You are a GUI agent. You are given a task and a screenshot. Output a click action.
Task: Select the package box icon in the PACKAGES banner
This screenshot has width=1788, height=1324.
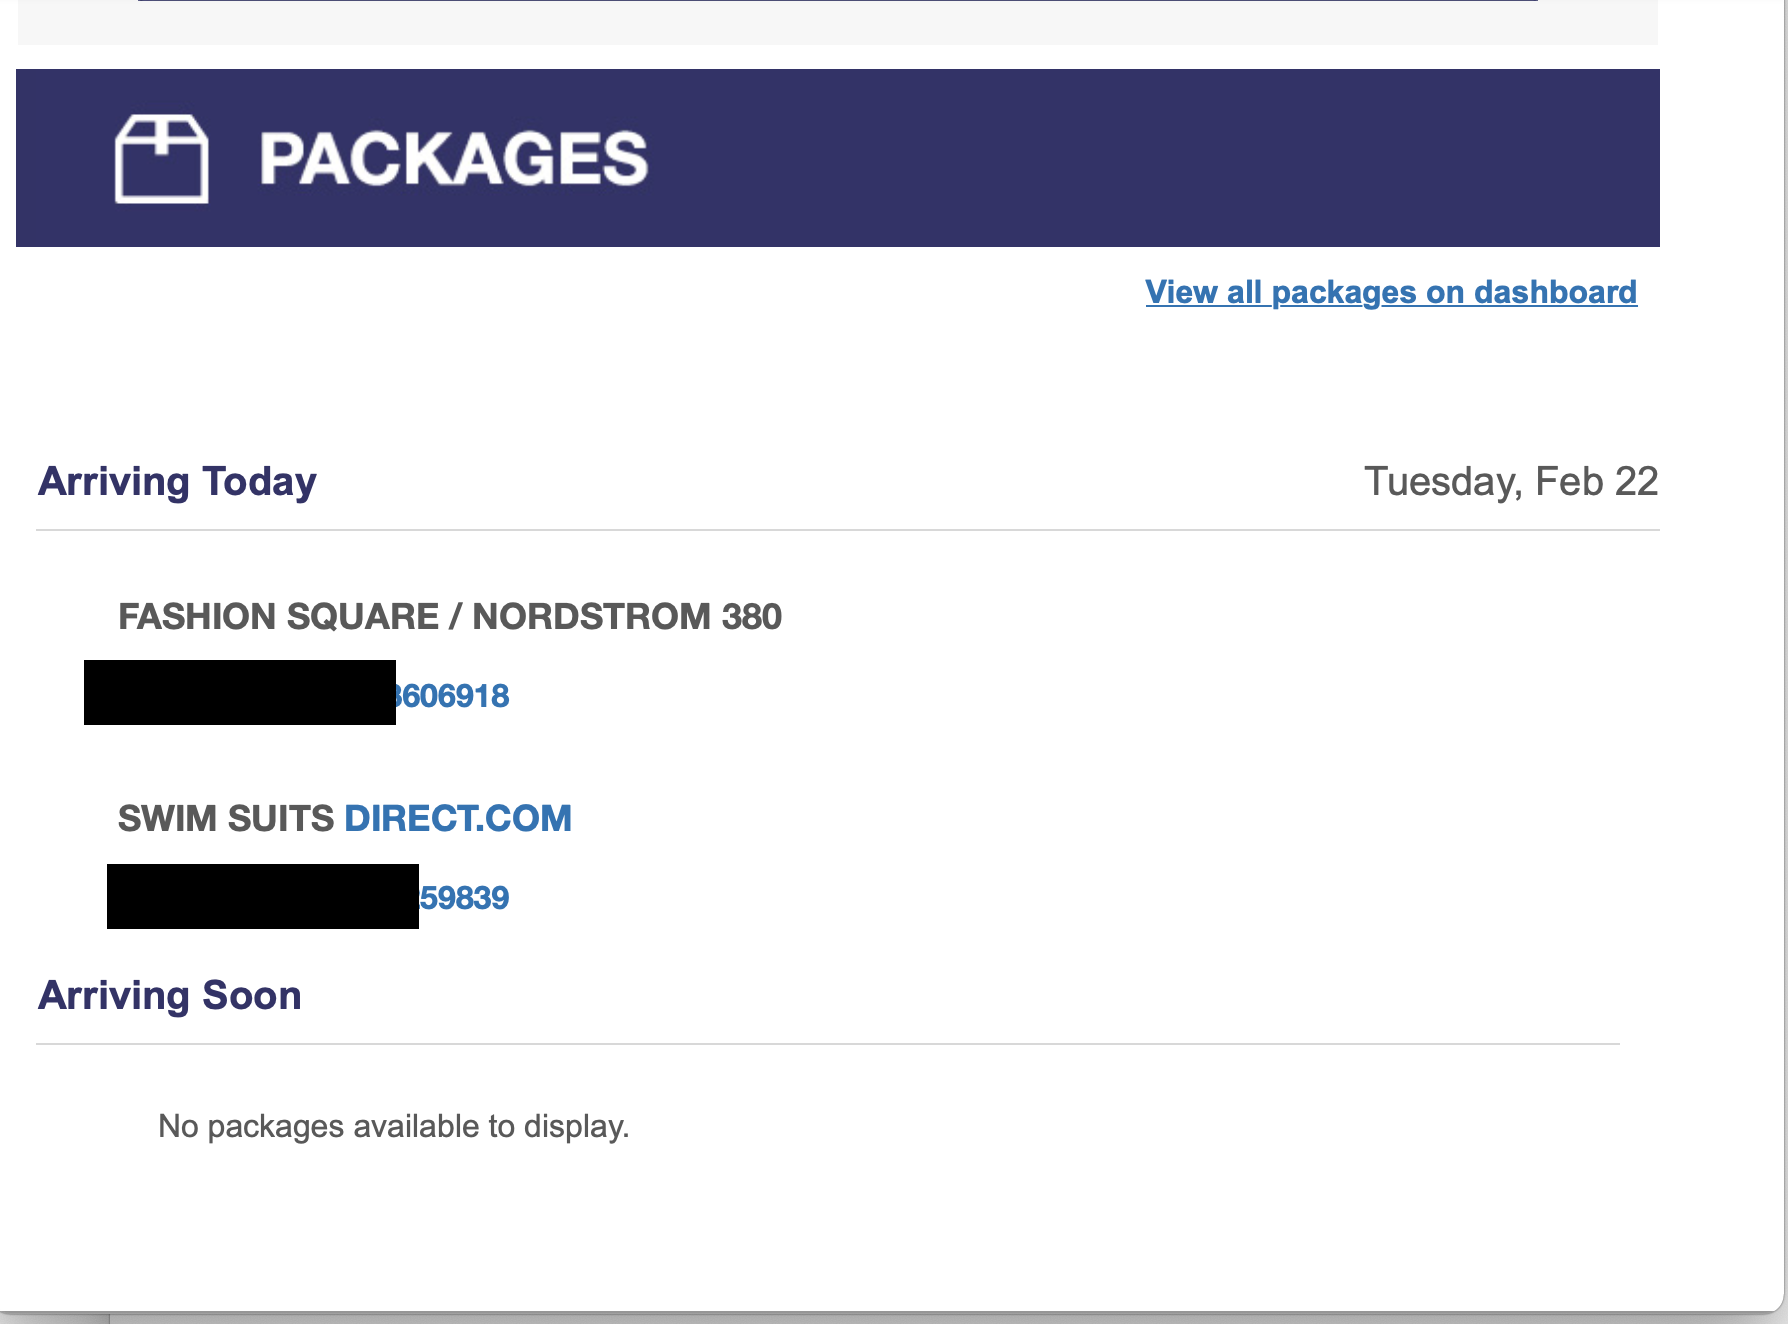(x=163, y=160)
